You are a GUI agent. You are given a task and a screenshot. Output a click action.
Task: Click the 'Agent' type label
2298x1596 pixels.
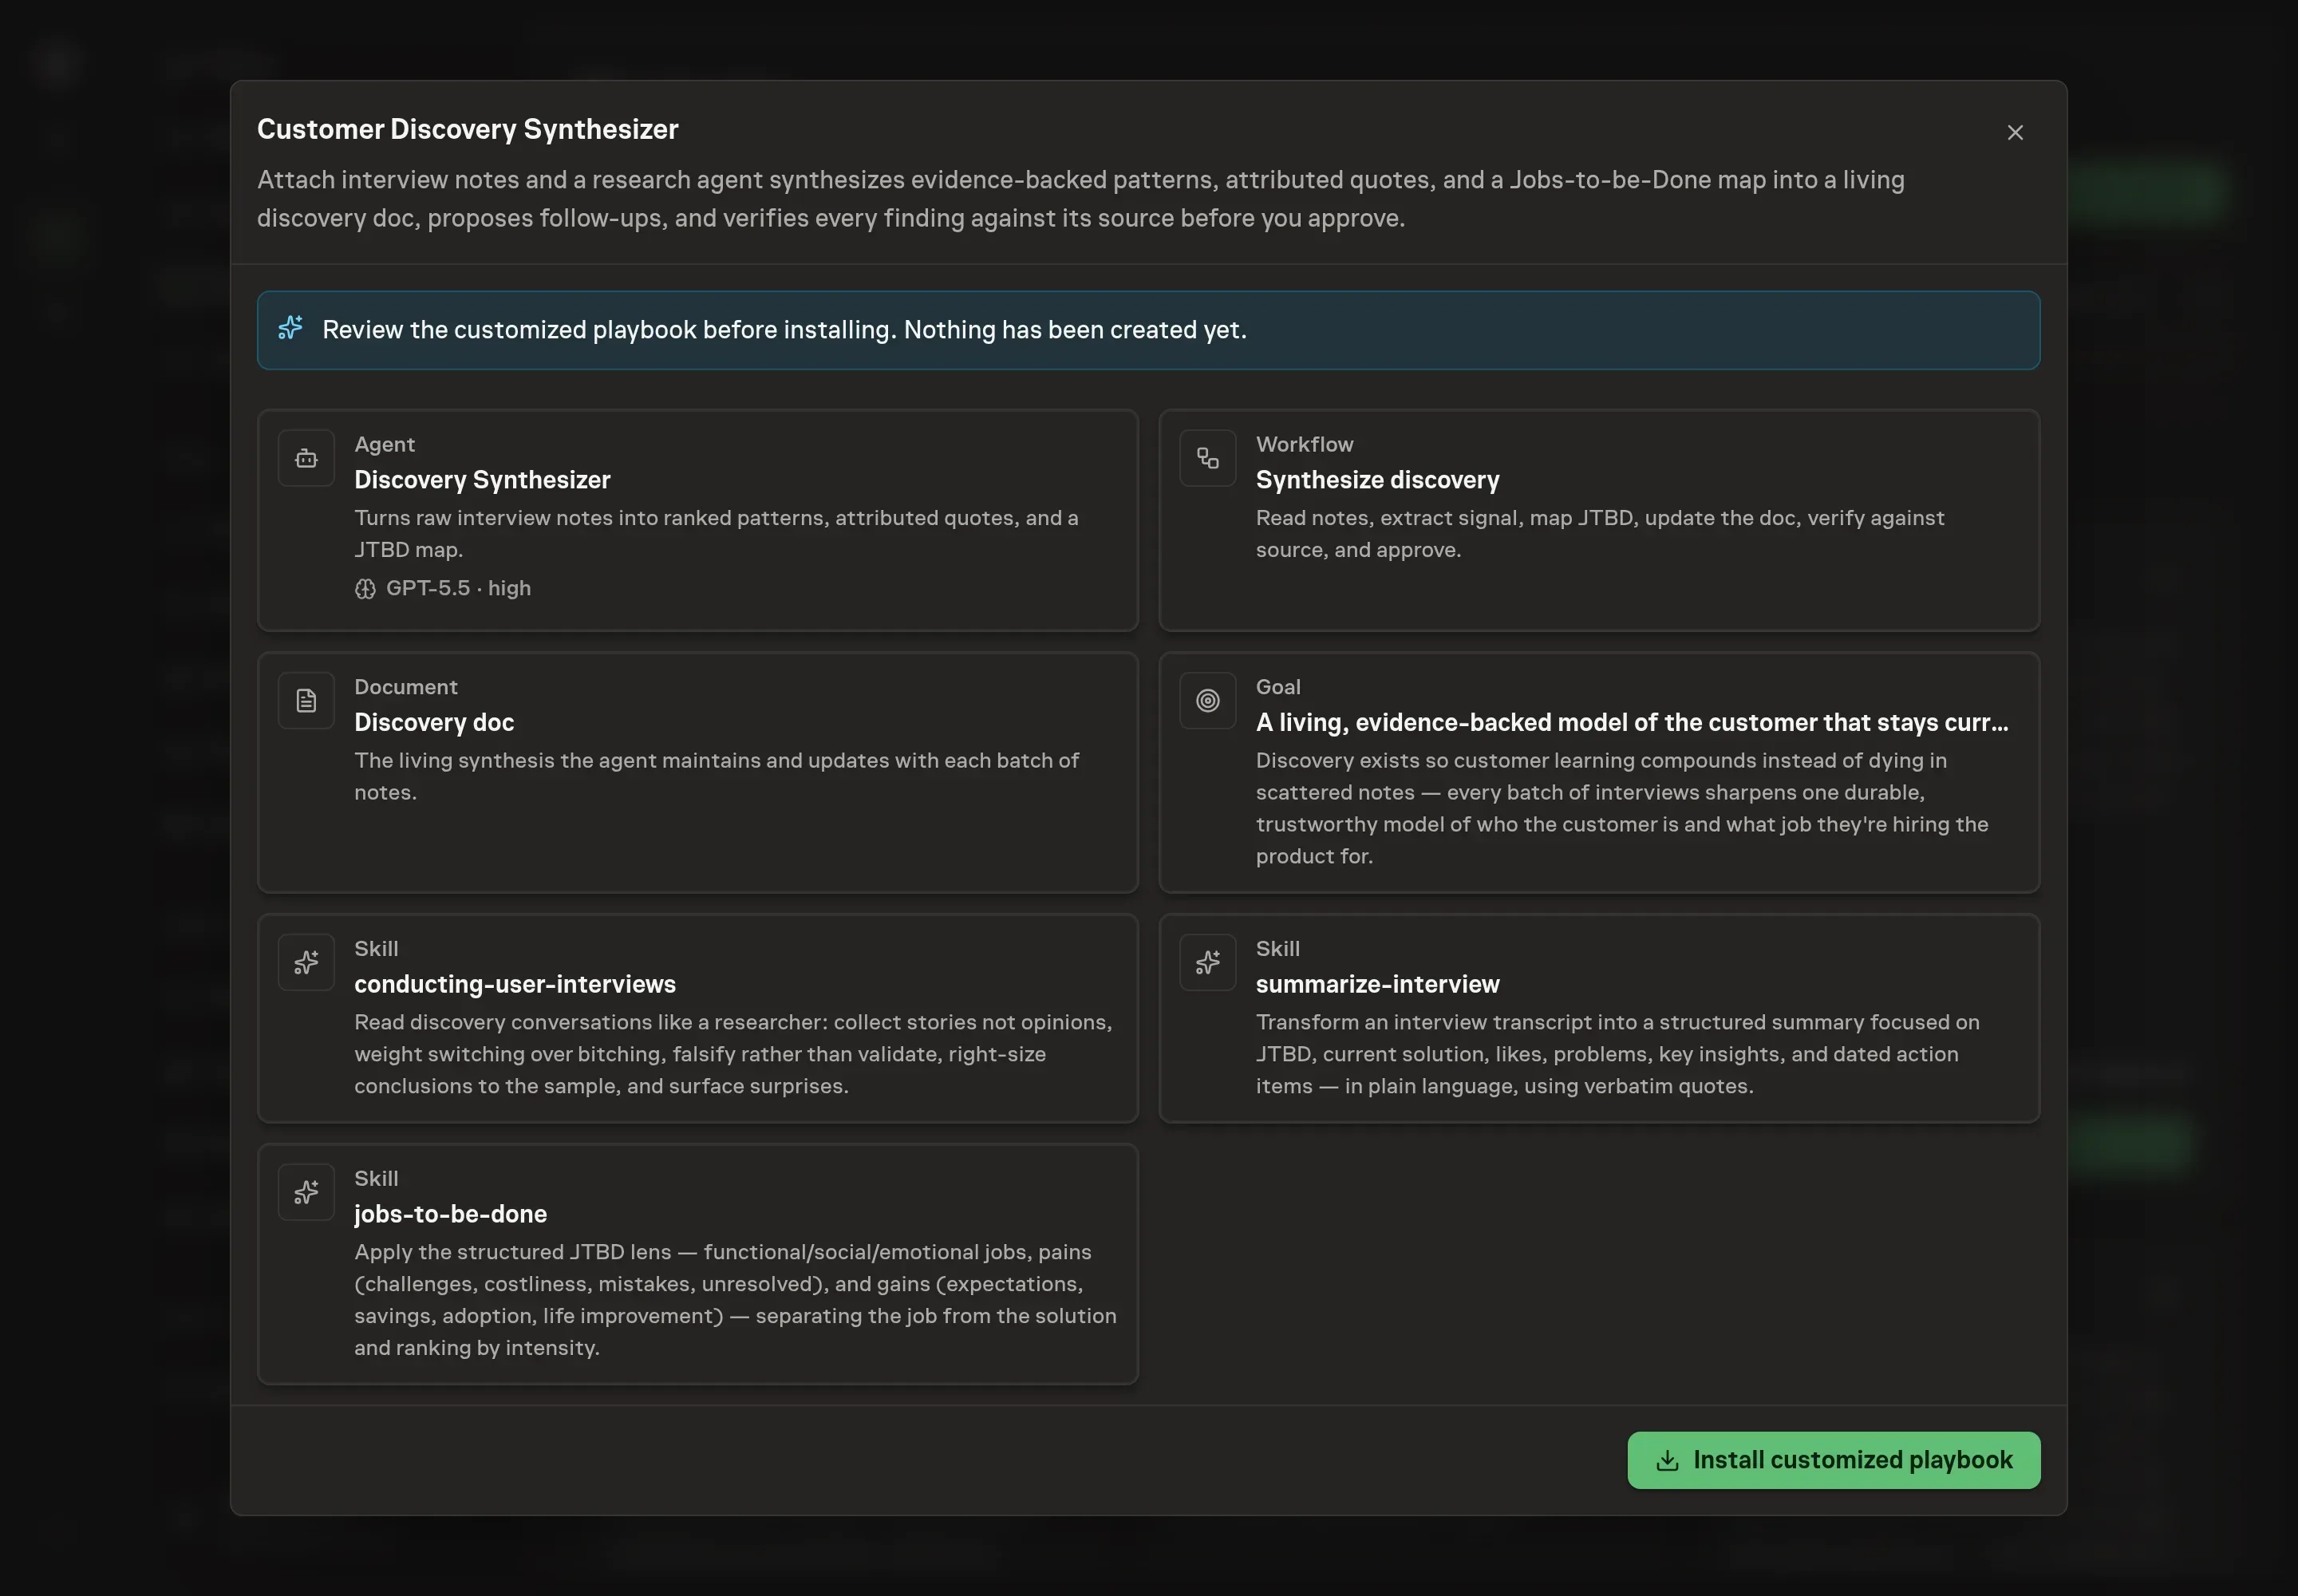[384, 444]
